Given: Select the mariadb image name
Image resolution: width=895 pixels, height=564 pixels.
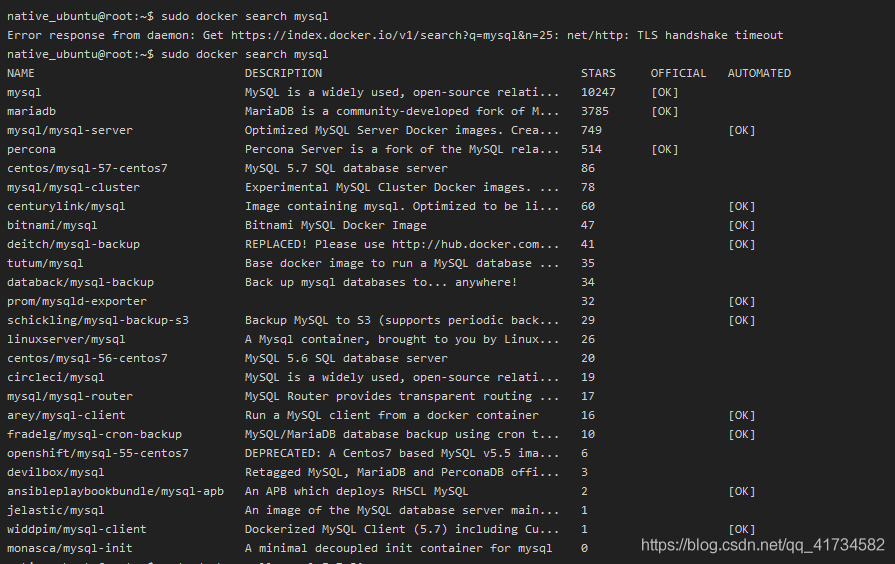Looking at the screenshot, I should (31, 111).
